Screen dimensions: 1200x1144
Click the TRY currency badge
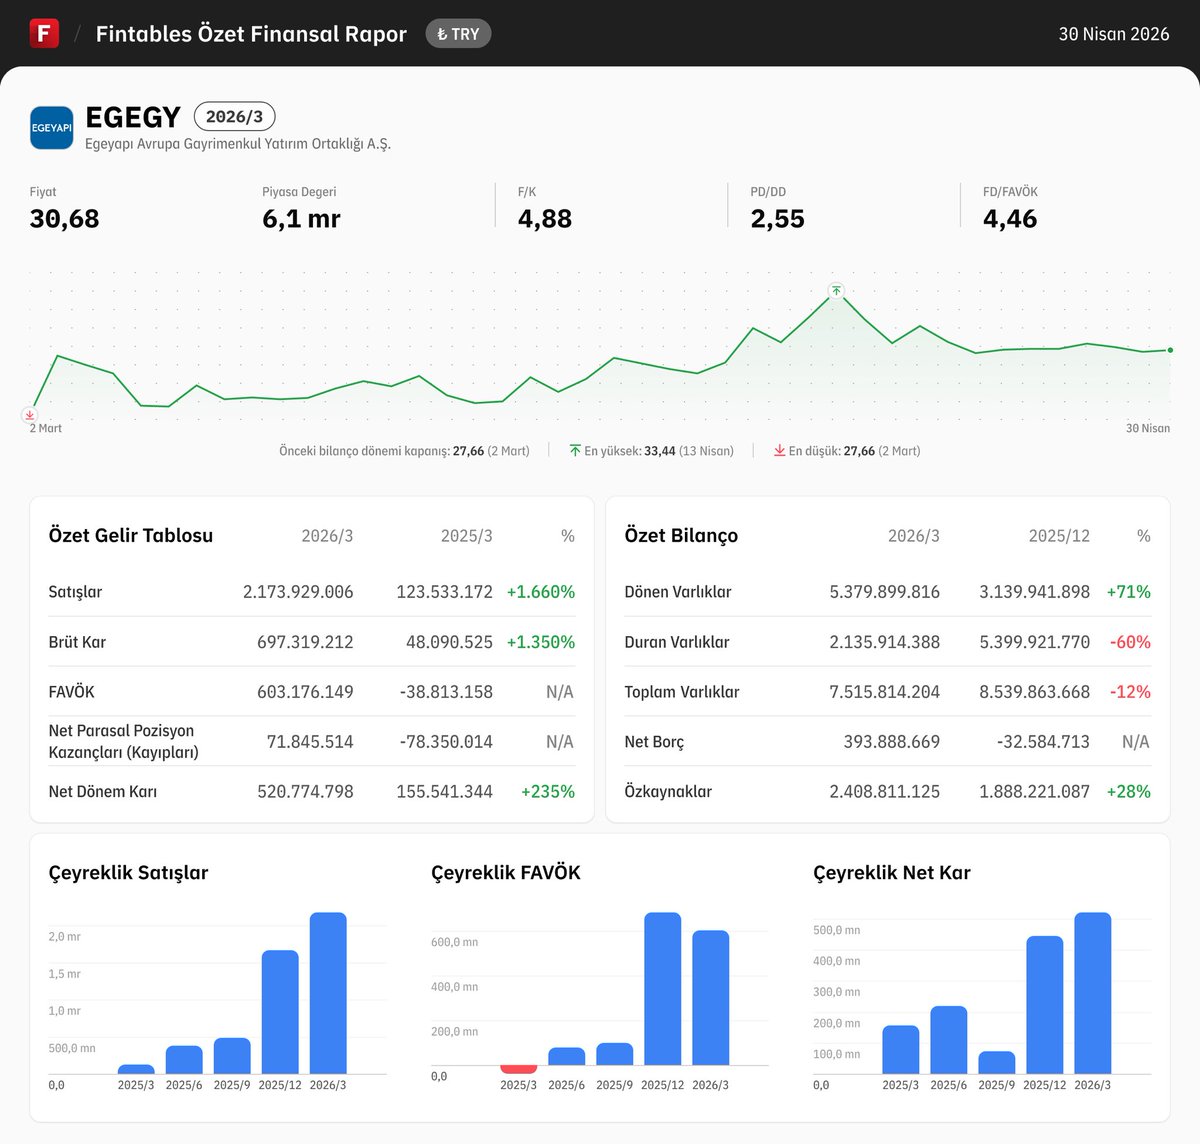click(458, 34)
